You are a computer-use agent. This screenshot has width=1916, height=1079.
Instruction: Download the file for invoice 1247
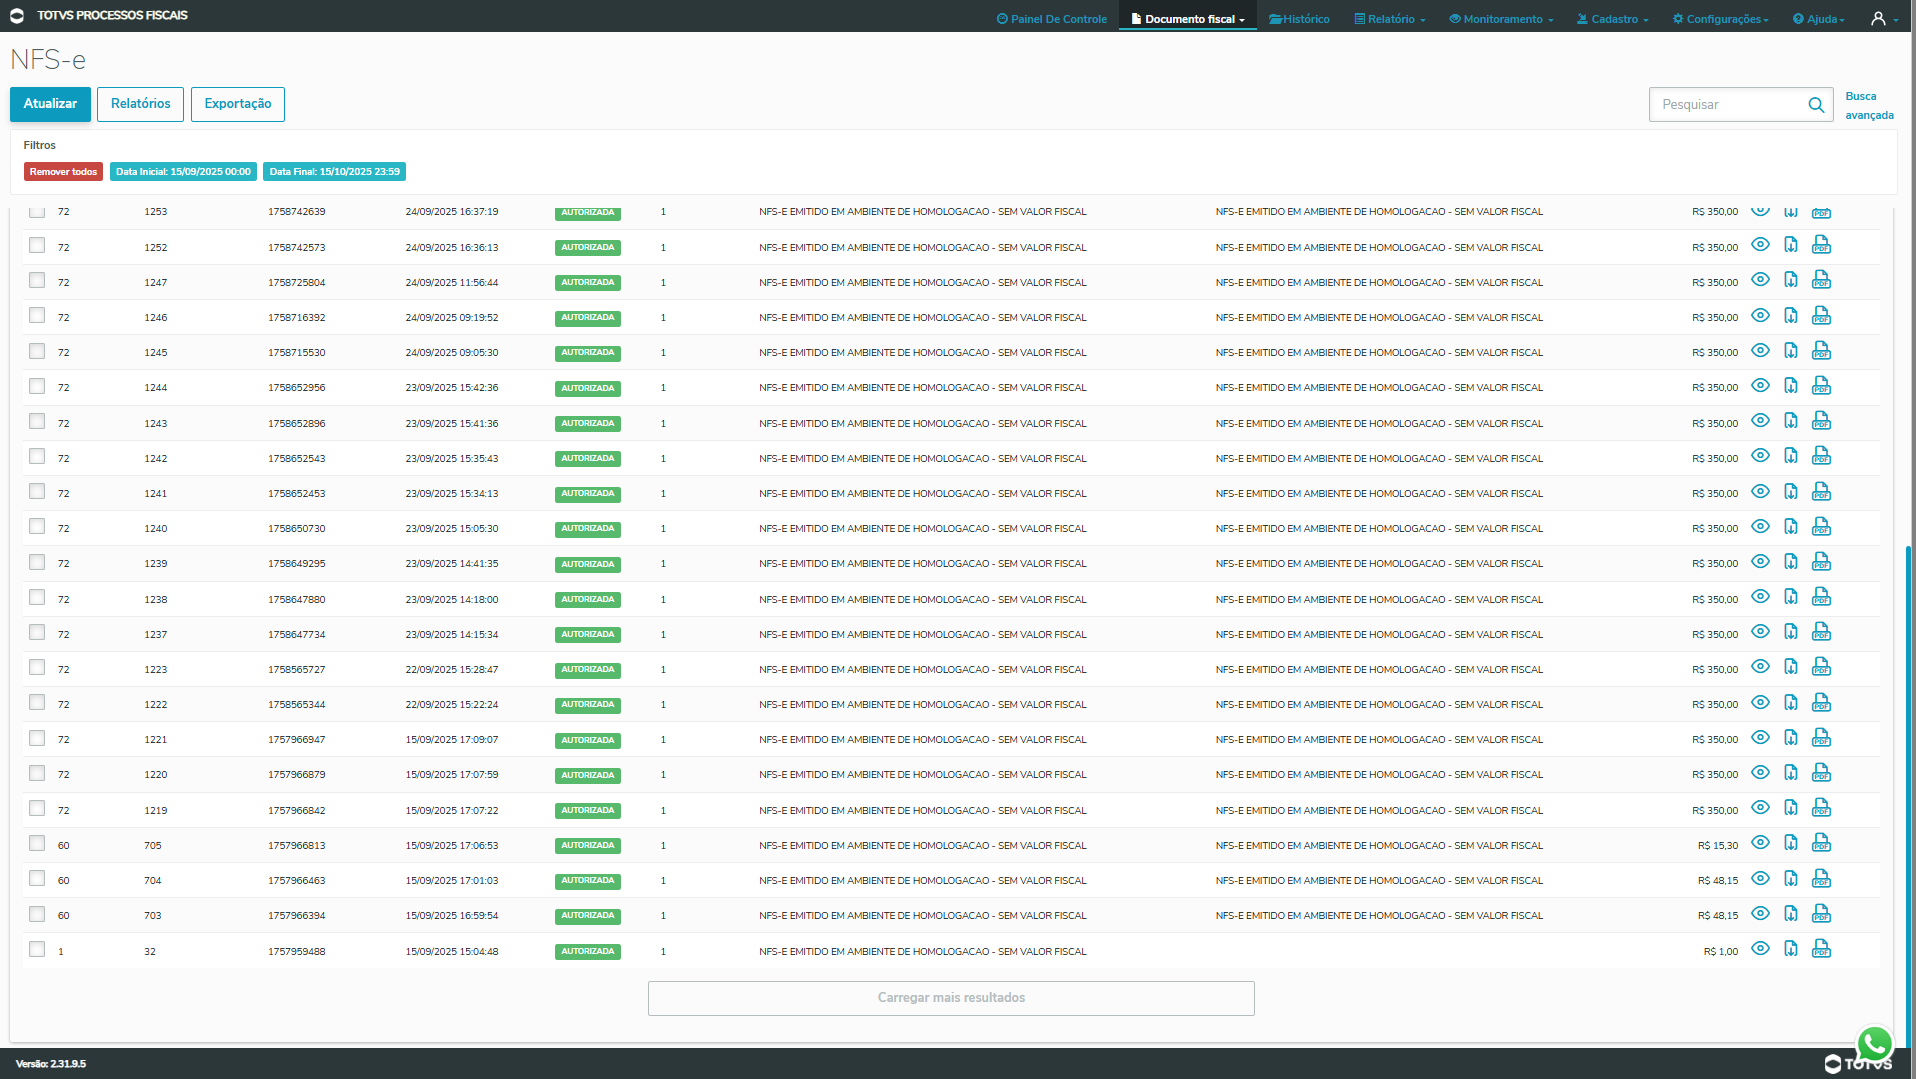point(1791,280)
